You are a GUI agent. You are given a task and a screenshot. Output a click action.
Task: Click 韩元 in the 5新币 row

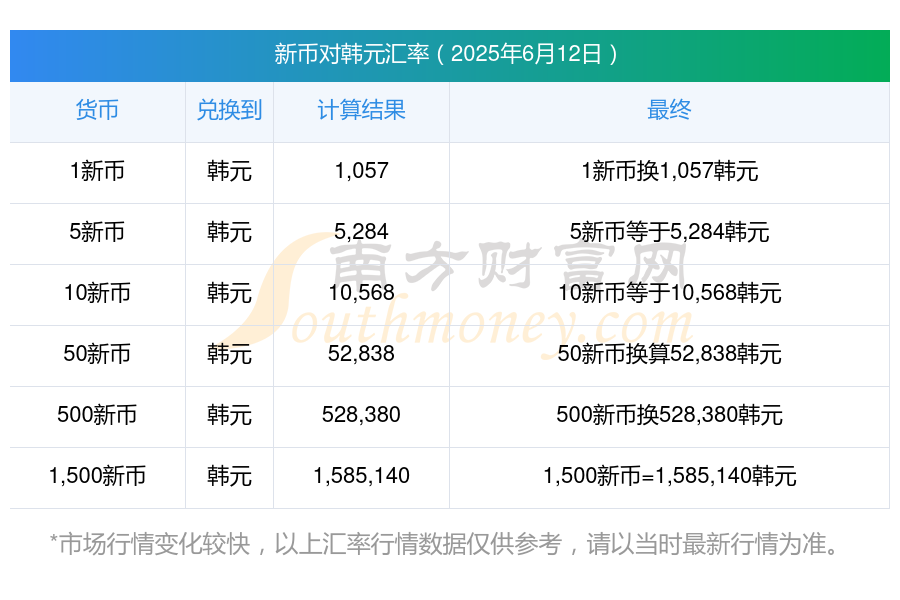(x=229, y=232)
